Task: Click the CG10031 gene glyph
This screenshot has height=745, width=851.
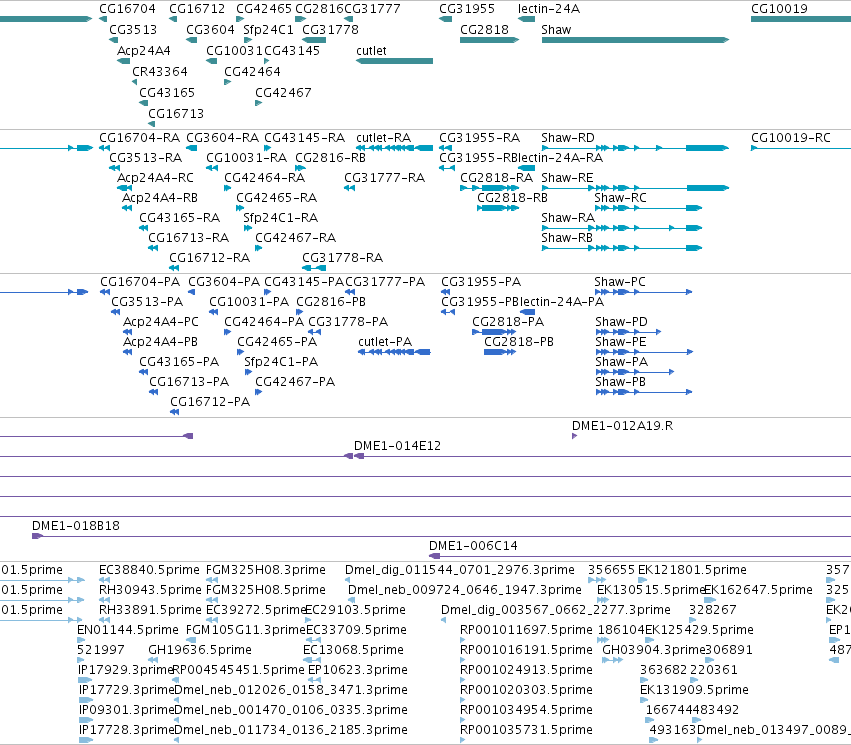Action: coord(212,61)
